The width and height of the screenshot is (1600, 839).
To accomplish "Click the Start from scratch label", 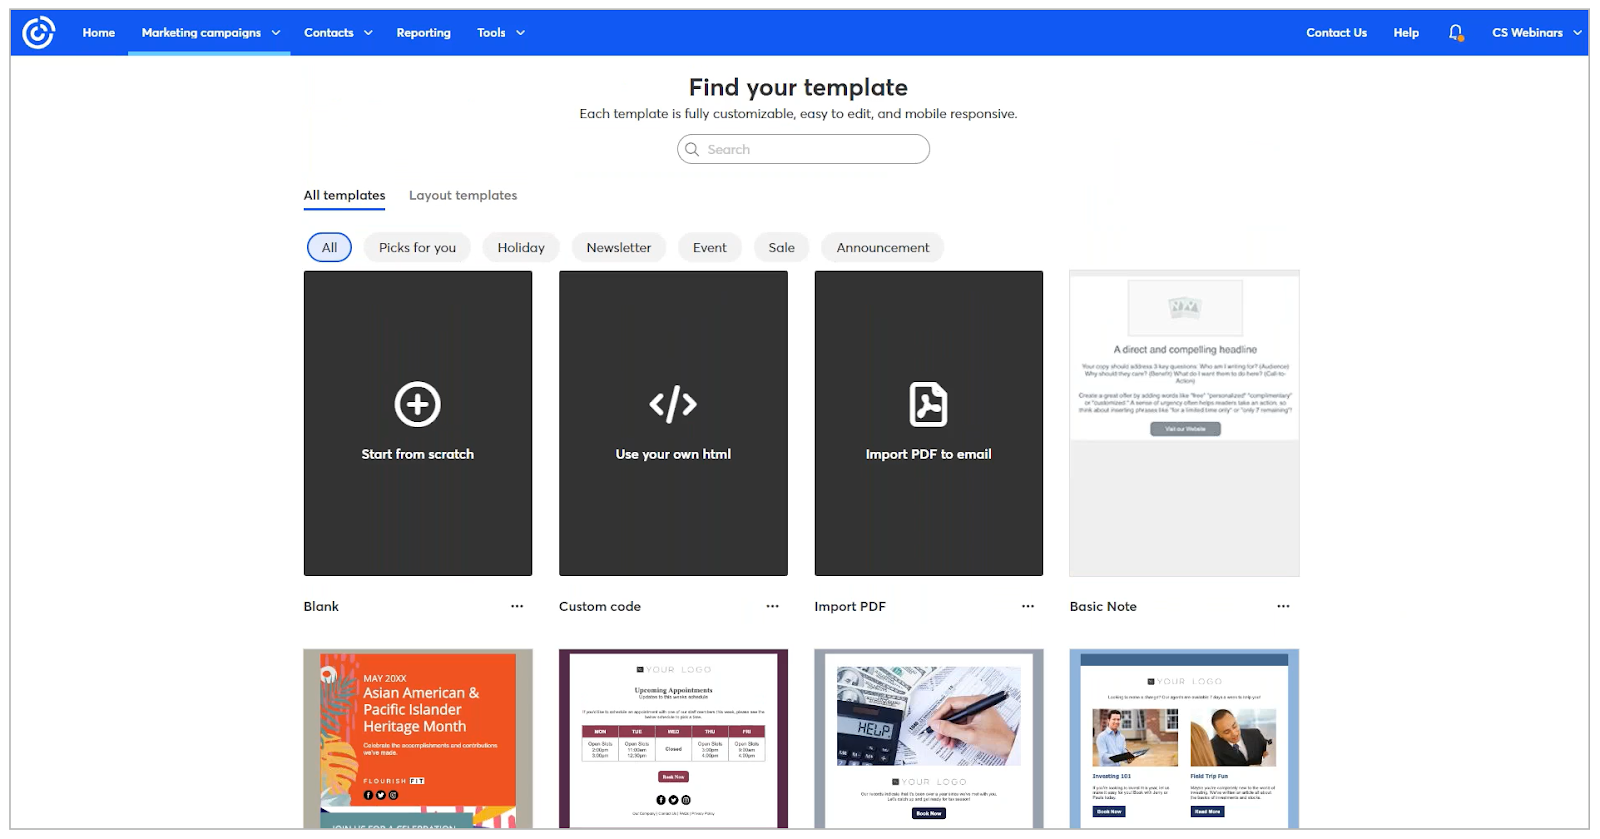I will (418, 454).
